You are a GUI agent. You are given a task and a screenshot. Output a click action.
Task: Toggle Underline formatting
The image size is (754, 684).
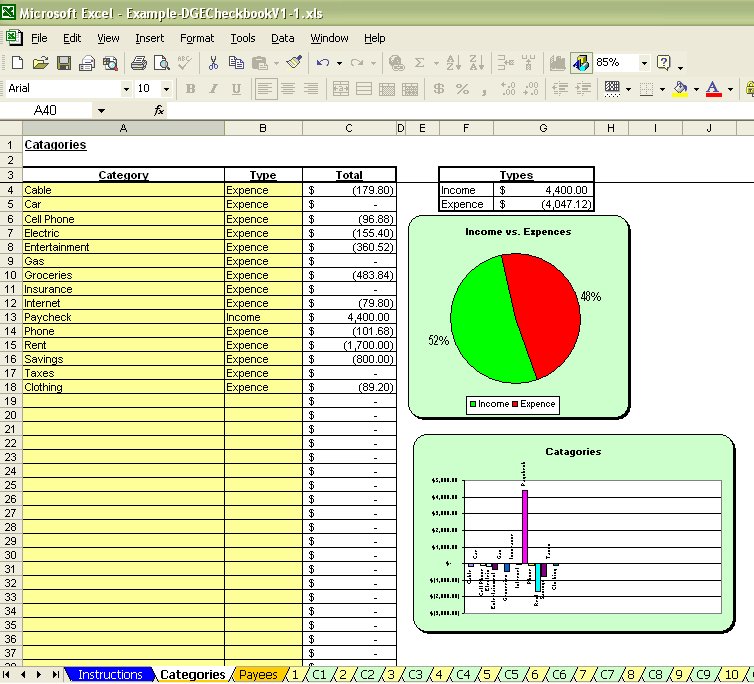pyautogui.click(x=236, y=89)
